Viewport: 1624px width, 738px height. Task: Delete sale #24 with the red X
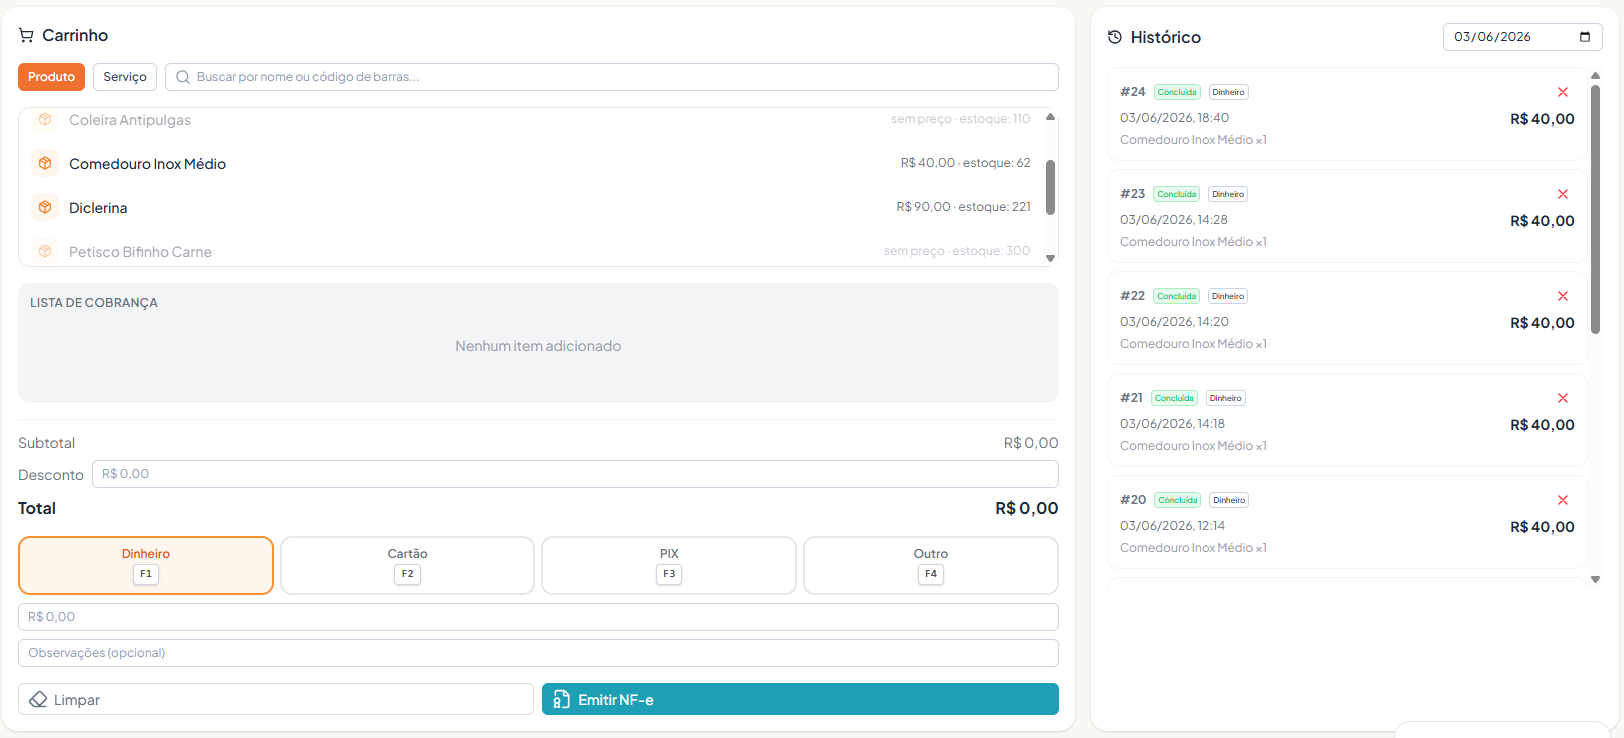tap(1563, 92)
